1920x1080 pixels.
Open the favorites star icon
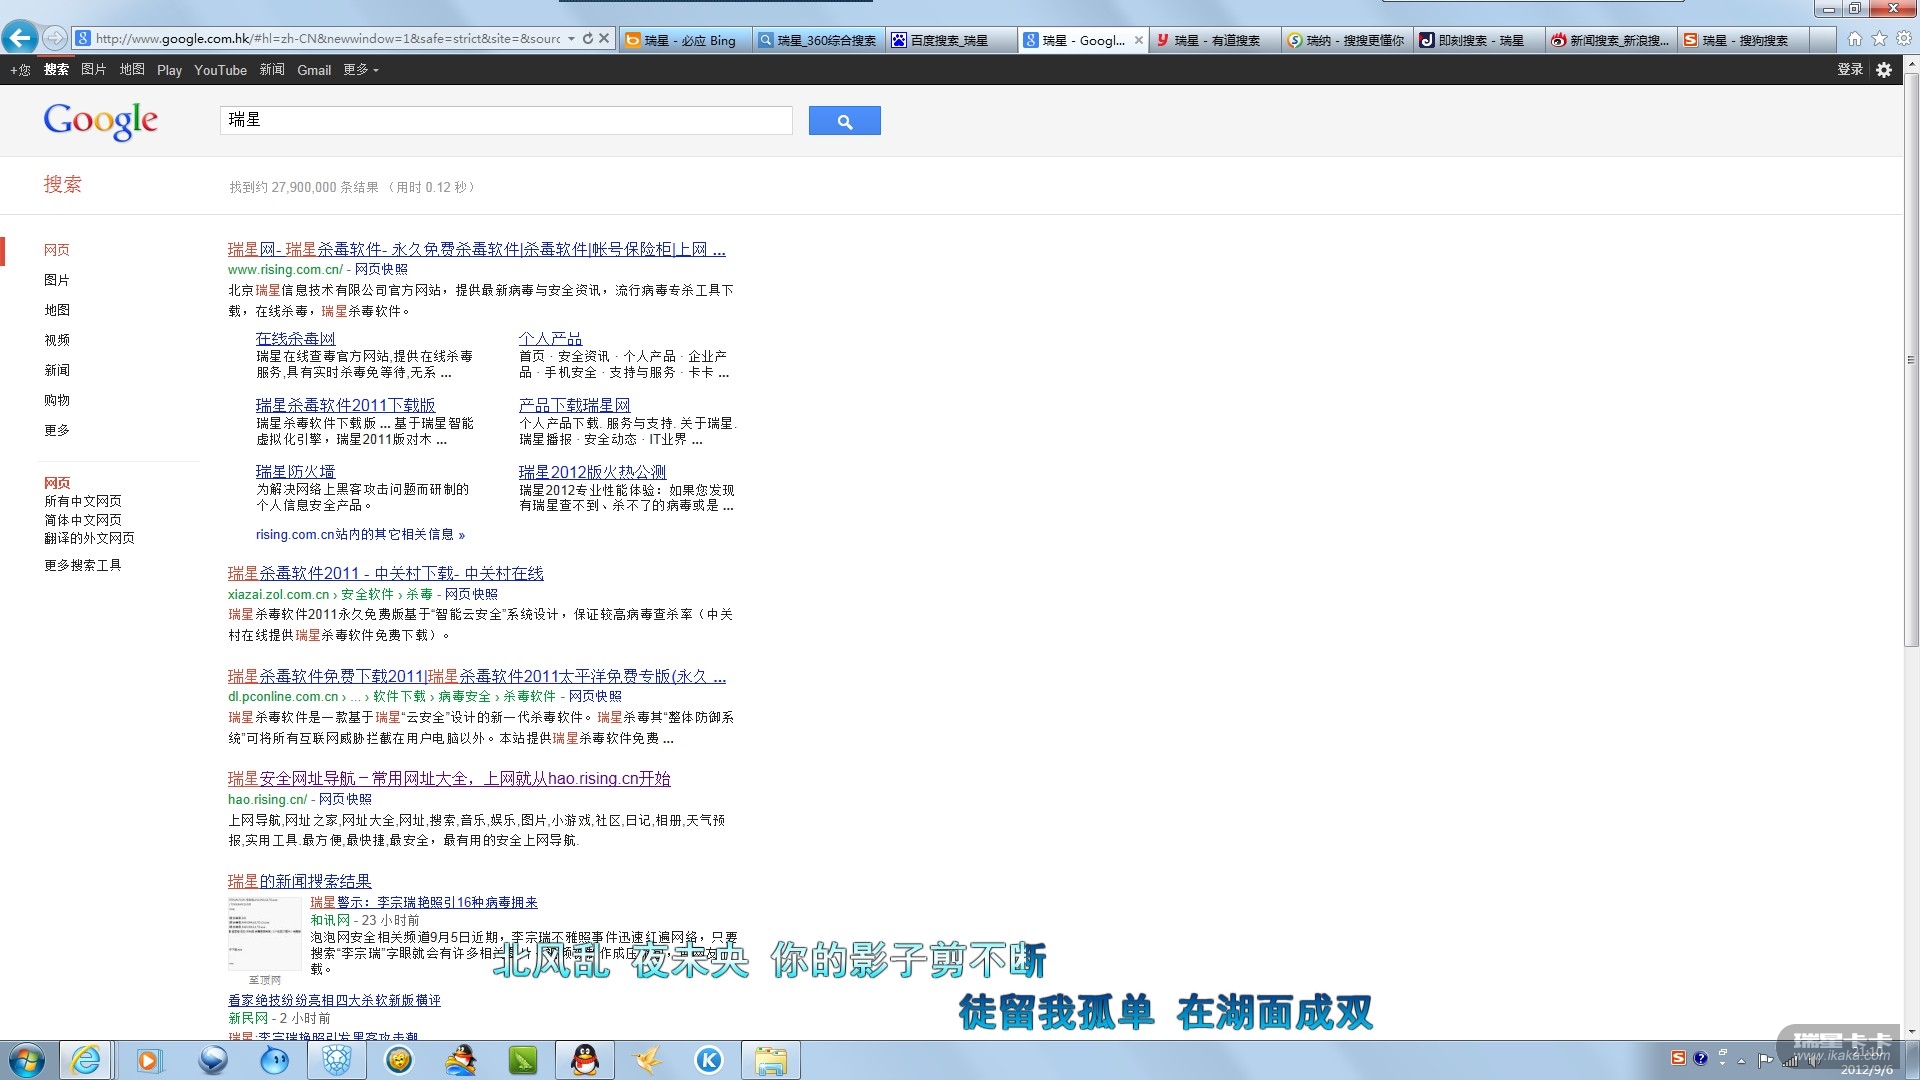pyautogui.click(x=1879, y=39)
